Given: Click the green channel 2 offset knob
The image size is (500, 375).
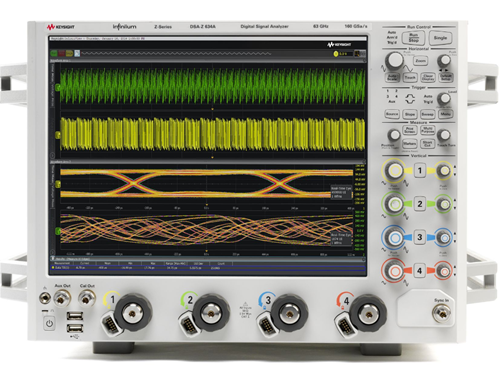Looking at the screenshot, I should (x=444, y=204).
